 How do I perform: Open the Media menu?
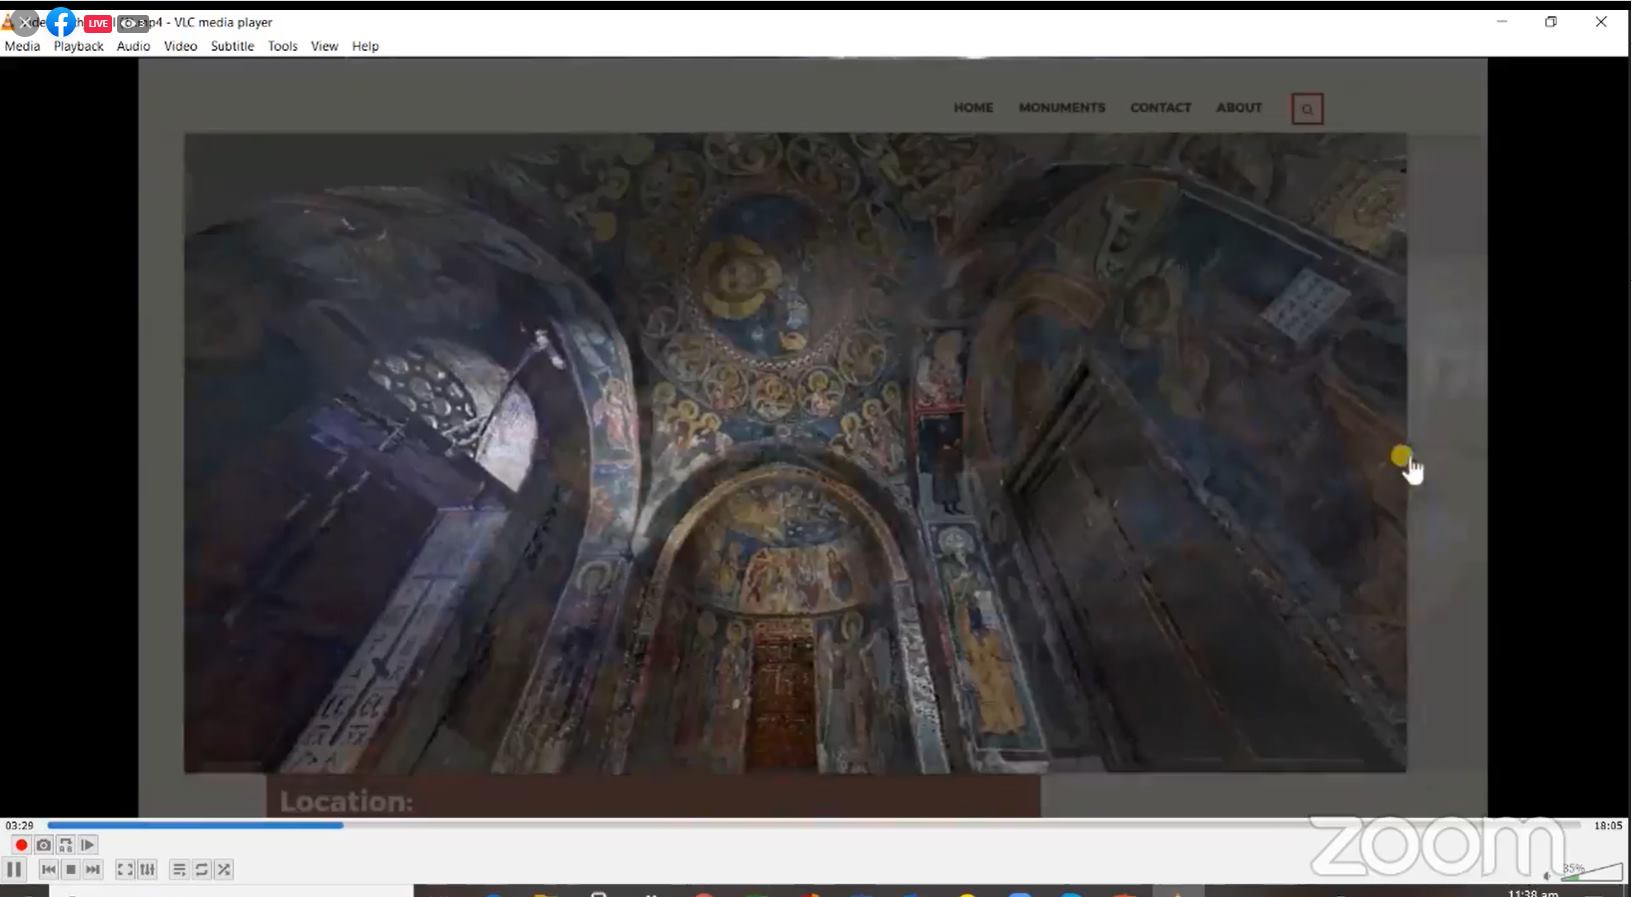tap(22, 46)
